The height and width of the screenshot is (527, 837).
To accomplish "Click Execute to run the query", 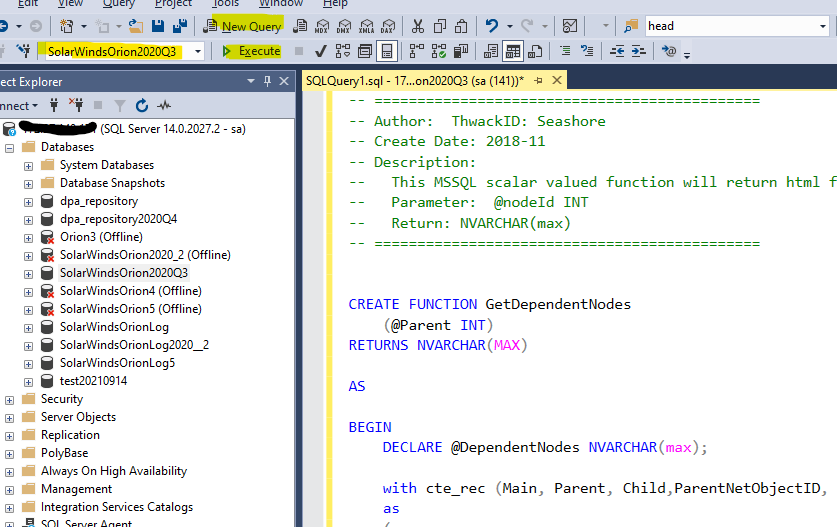I will click(x=251, y=51).
